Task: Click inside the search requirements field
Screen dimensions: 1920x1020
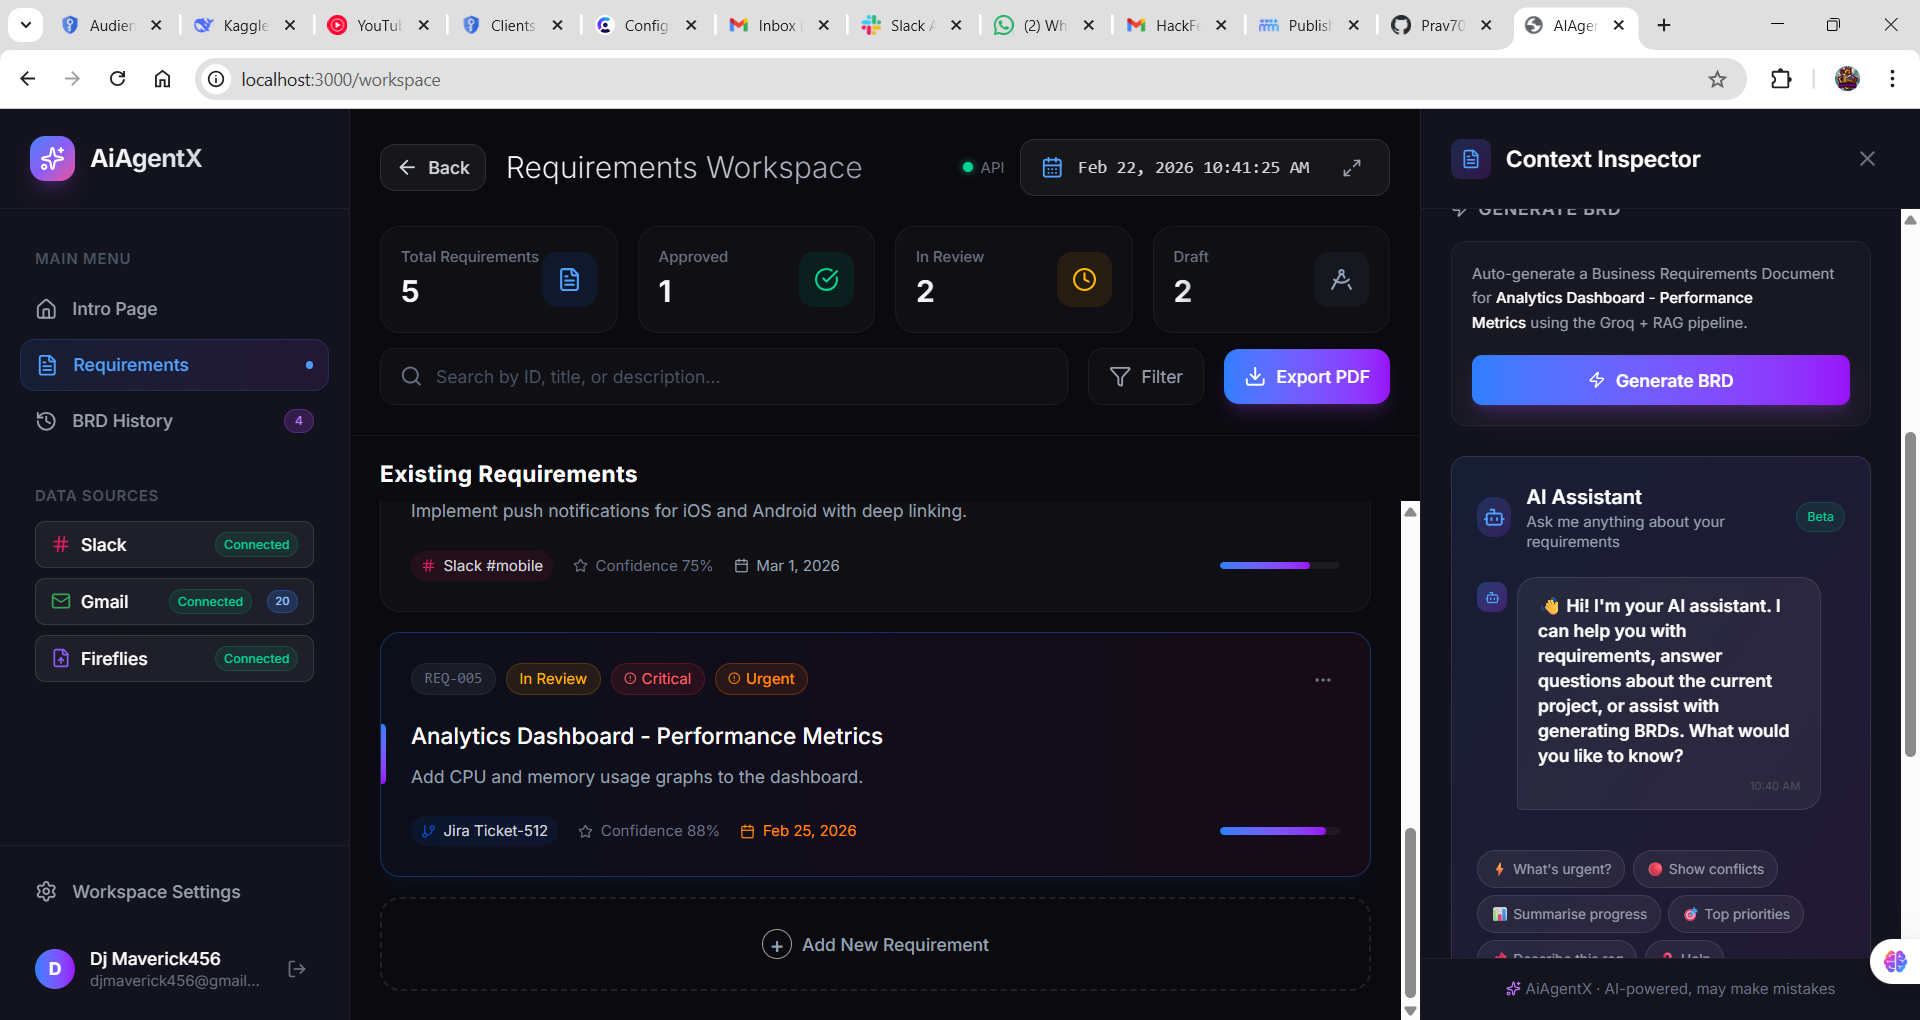Action: click(x=724, y=376)
